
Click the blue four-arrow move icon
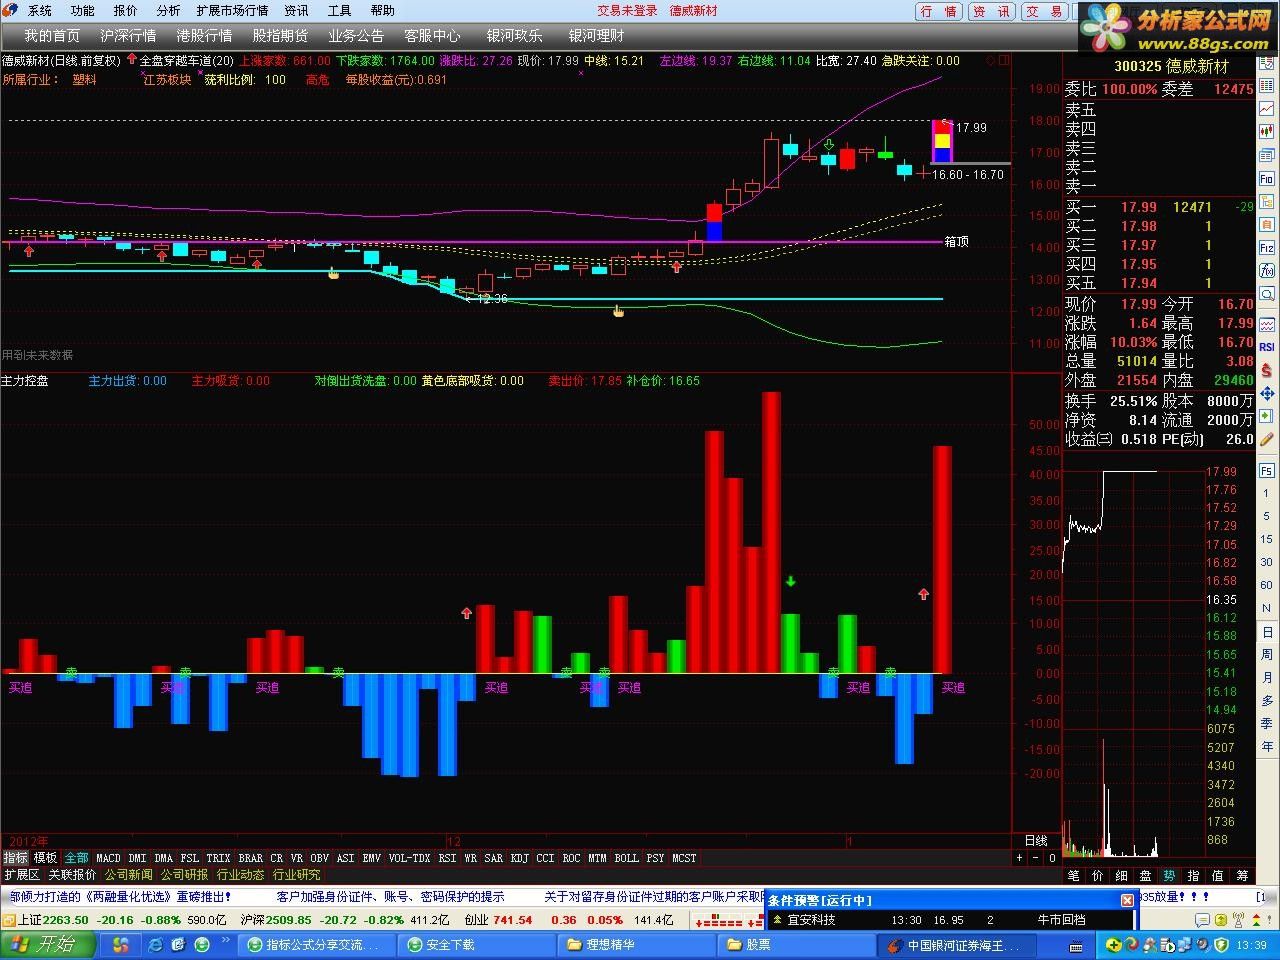click(1267, 394)
